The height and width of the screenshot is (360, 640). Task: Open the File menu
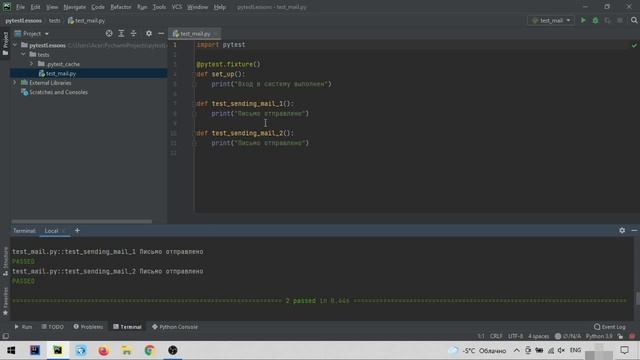20,7
